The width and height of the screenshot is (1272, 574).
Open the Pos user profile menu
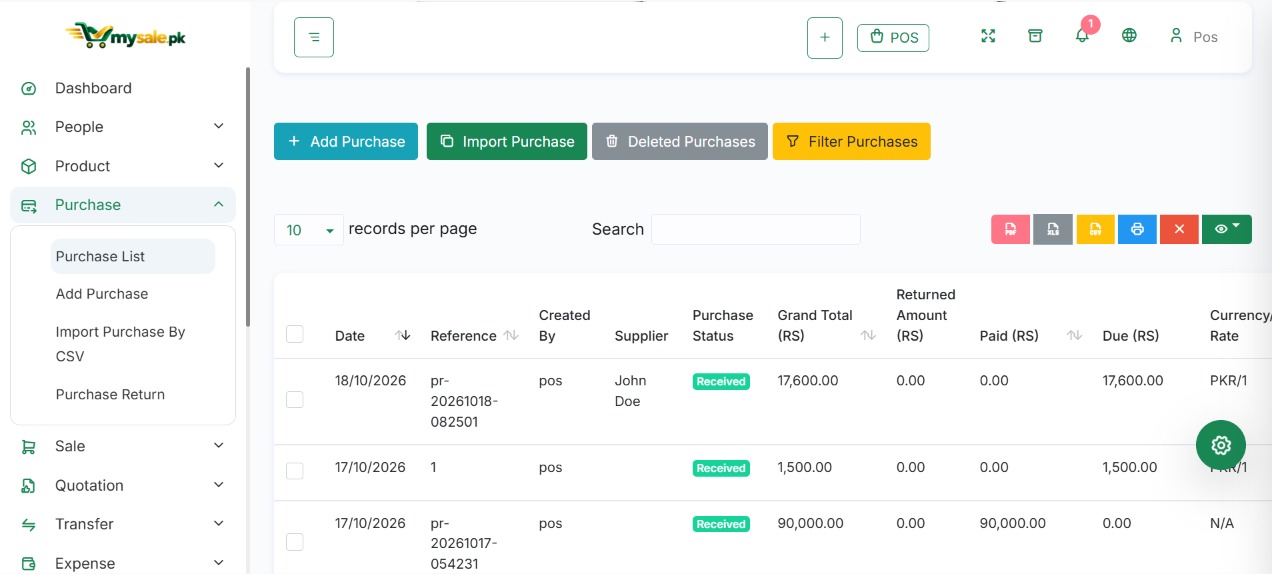(x=1193, y=36)
